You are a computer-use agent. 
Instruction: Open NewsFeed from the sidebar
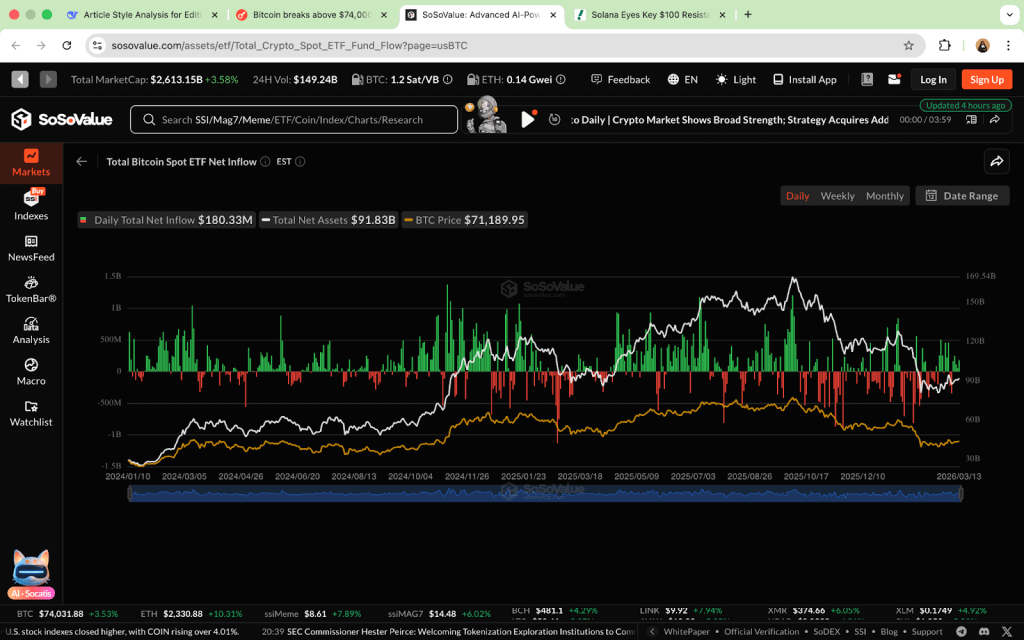(x=31, y=247)
